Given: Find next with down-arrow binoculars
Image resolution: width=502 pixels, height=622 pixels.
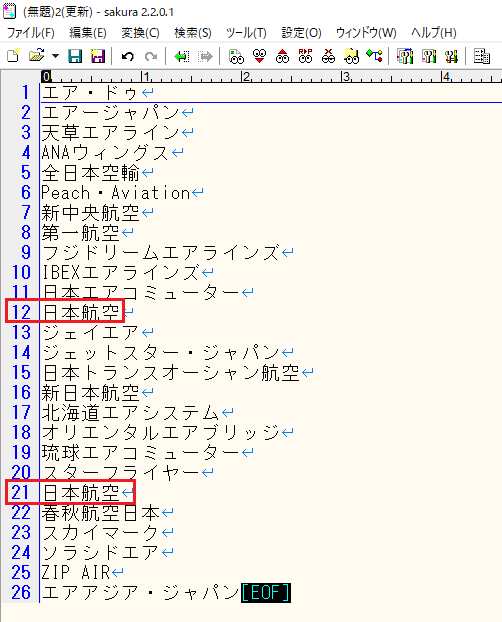Looking at the screenshot, I should 259,56.
